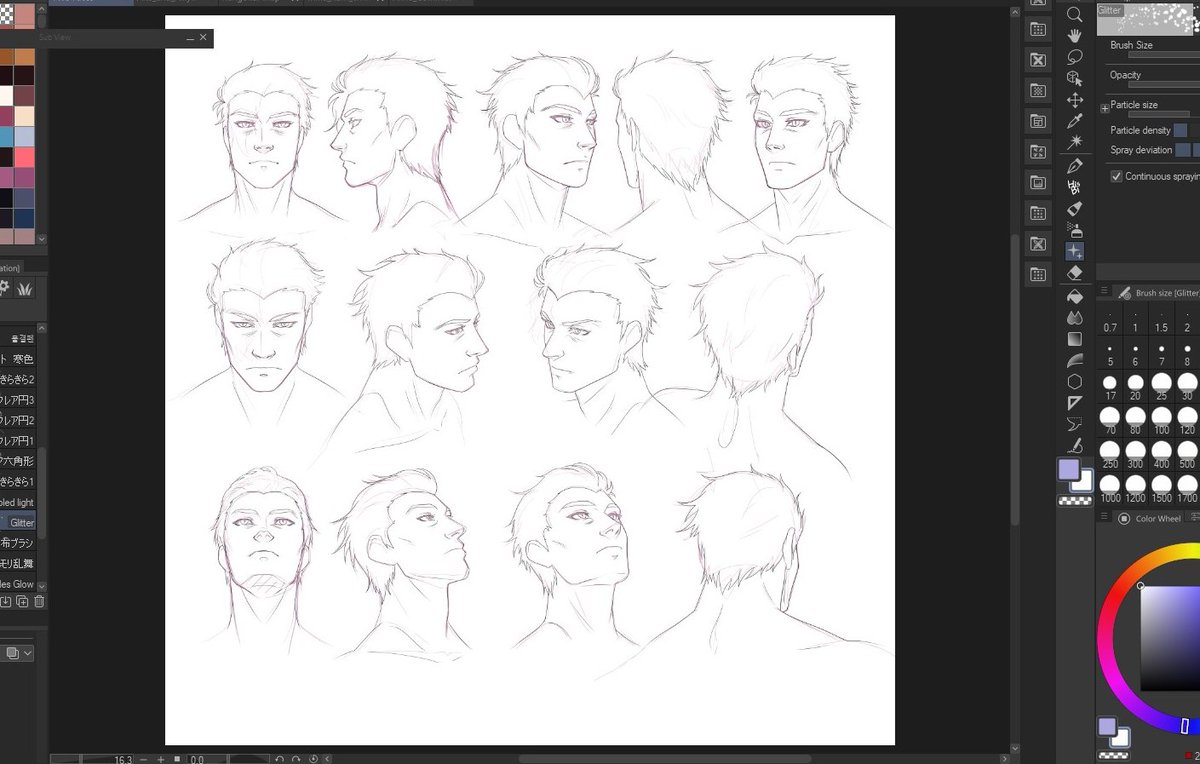The width and height of the screenshot is (1200, 764).
Task: Minimize the Sub View panel
Action: point(190,37)
